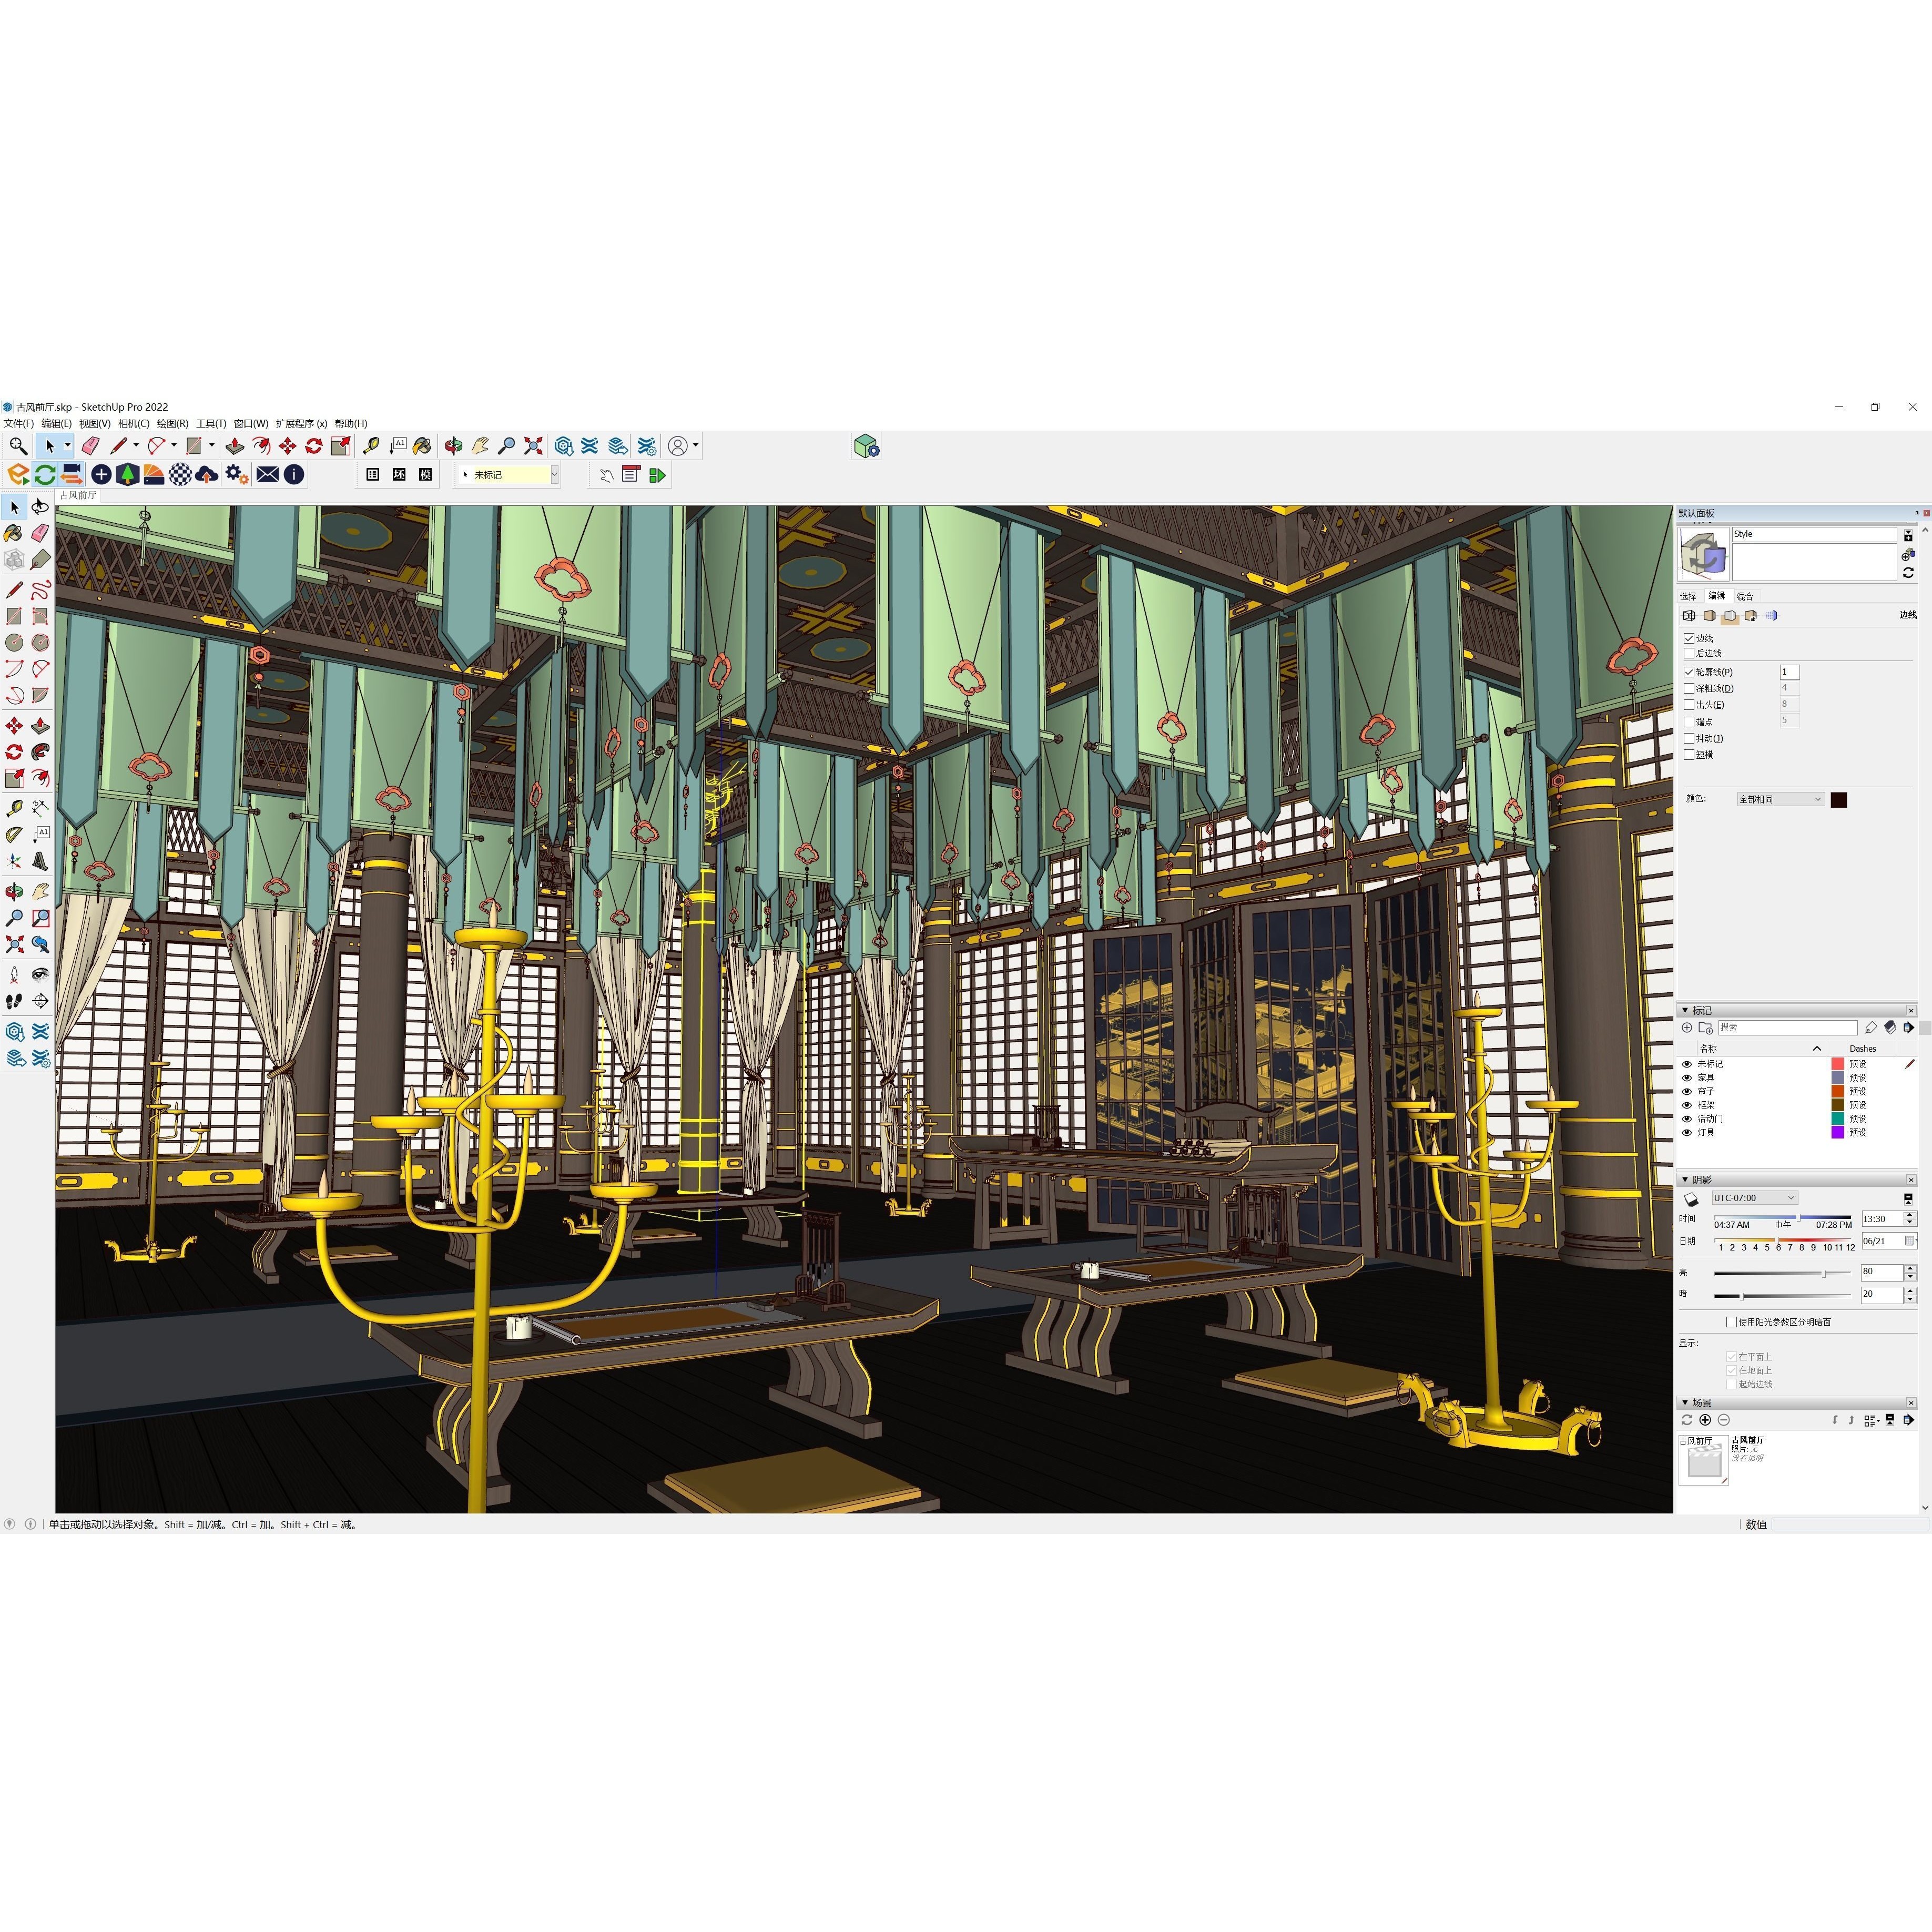Viewport: 1932px width, 1932px height.
Task: Click the add tag plus icon
Action: (1687, 1028)
